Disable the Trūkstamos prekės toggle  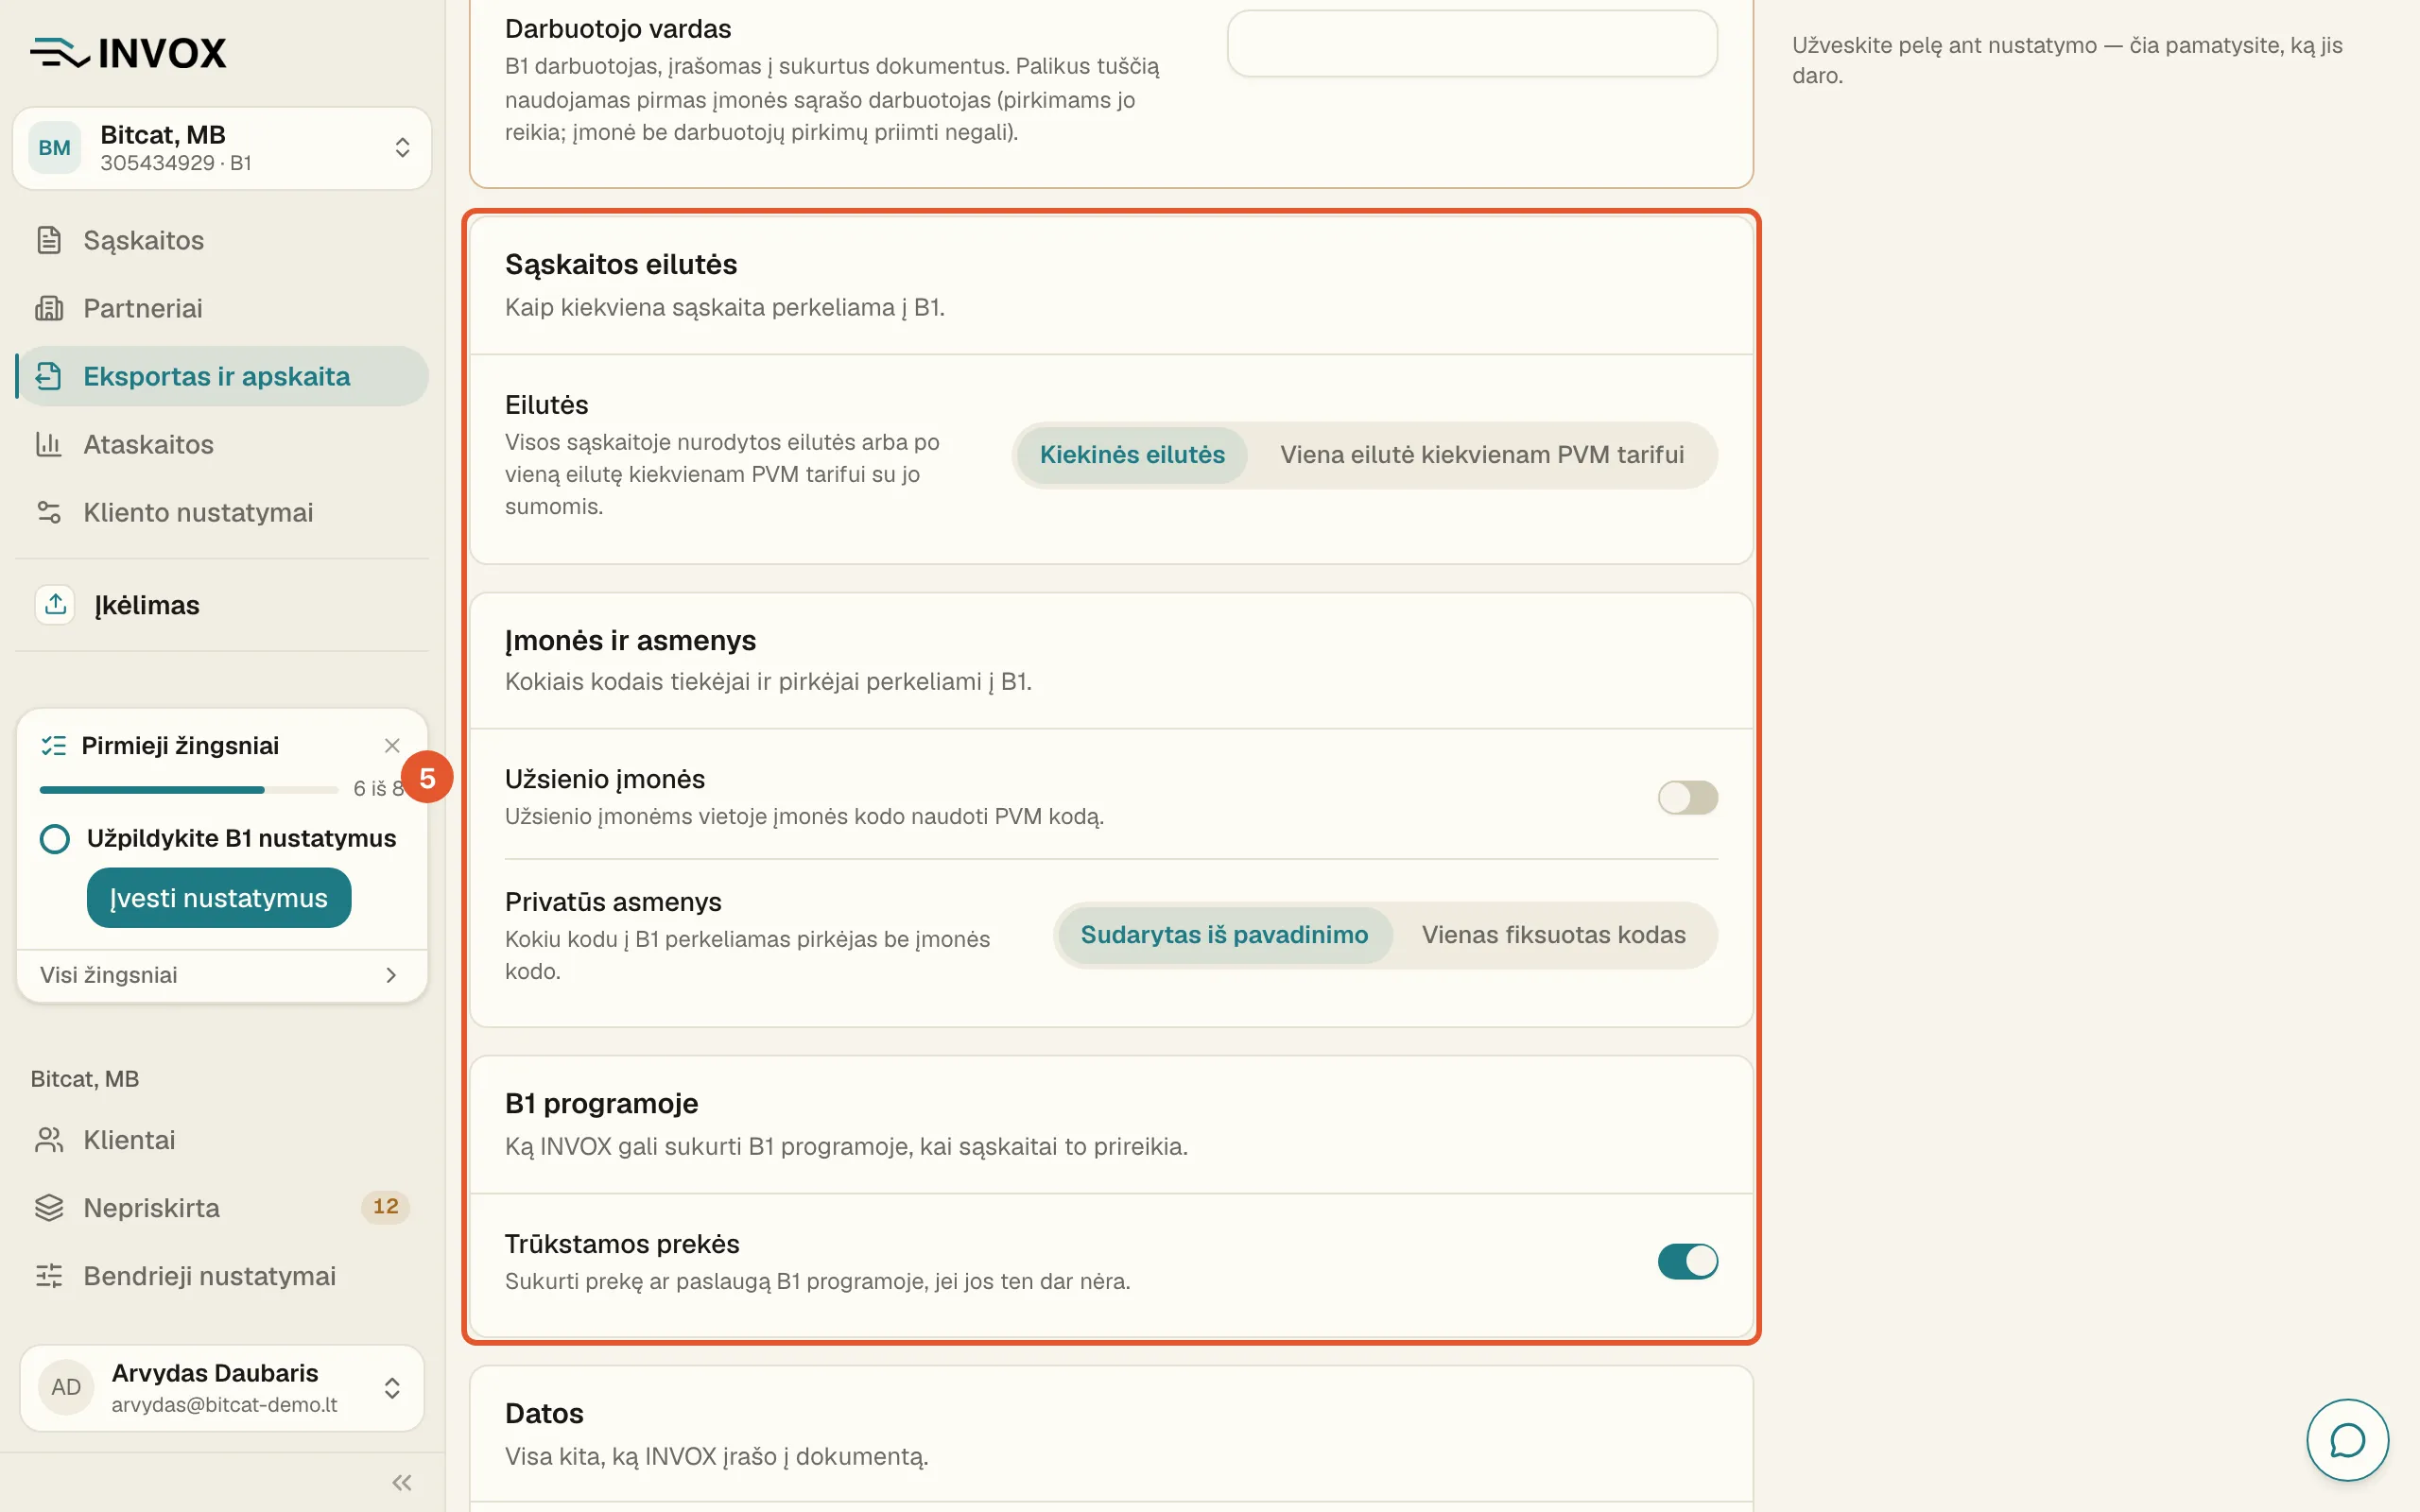tap(1687, 1261)
